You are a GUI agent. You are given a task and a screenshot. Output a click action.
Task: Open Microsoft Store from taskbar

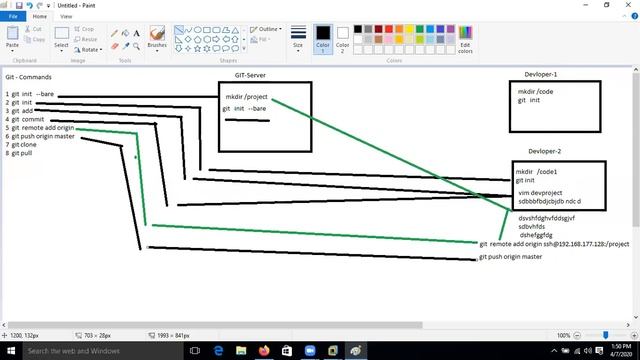click(x=287, y=351)
